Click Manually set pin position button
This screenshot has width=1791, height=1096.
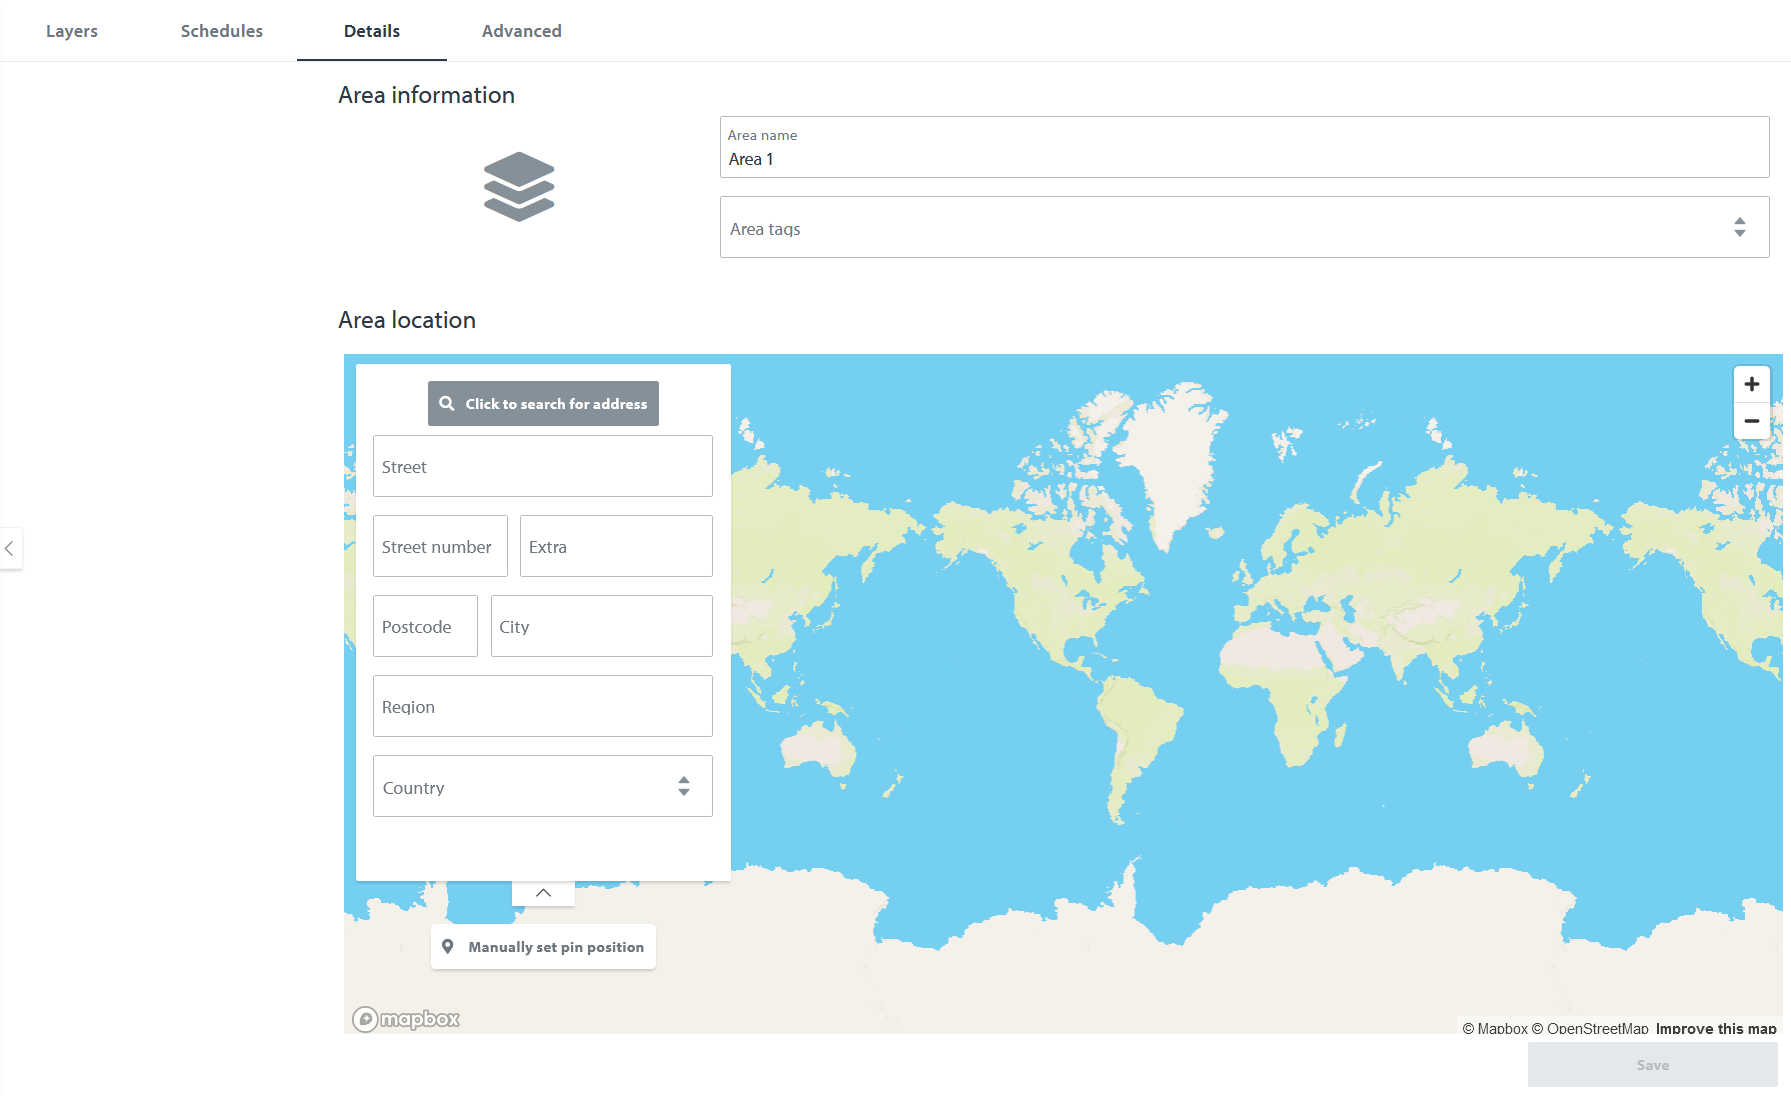click(x=543, y=947)
